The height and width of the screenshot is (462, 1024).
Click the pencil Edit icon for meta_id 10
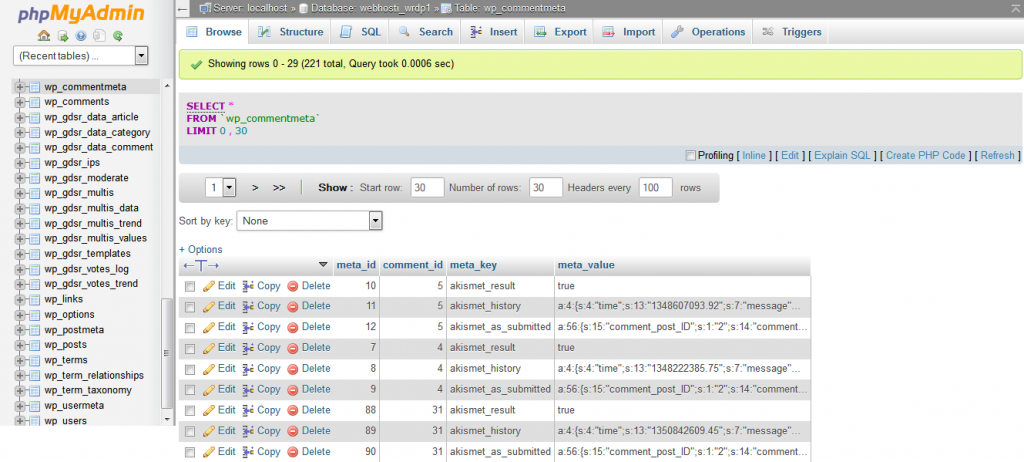[x=209, y=286]
